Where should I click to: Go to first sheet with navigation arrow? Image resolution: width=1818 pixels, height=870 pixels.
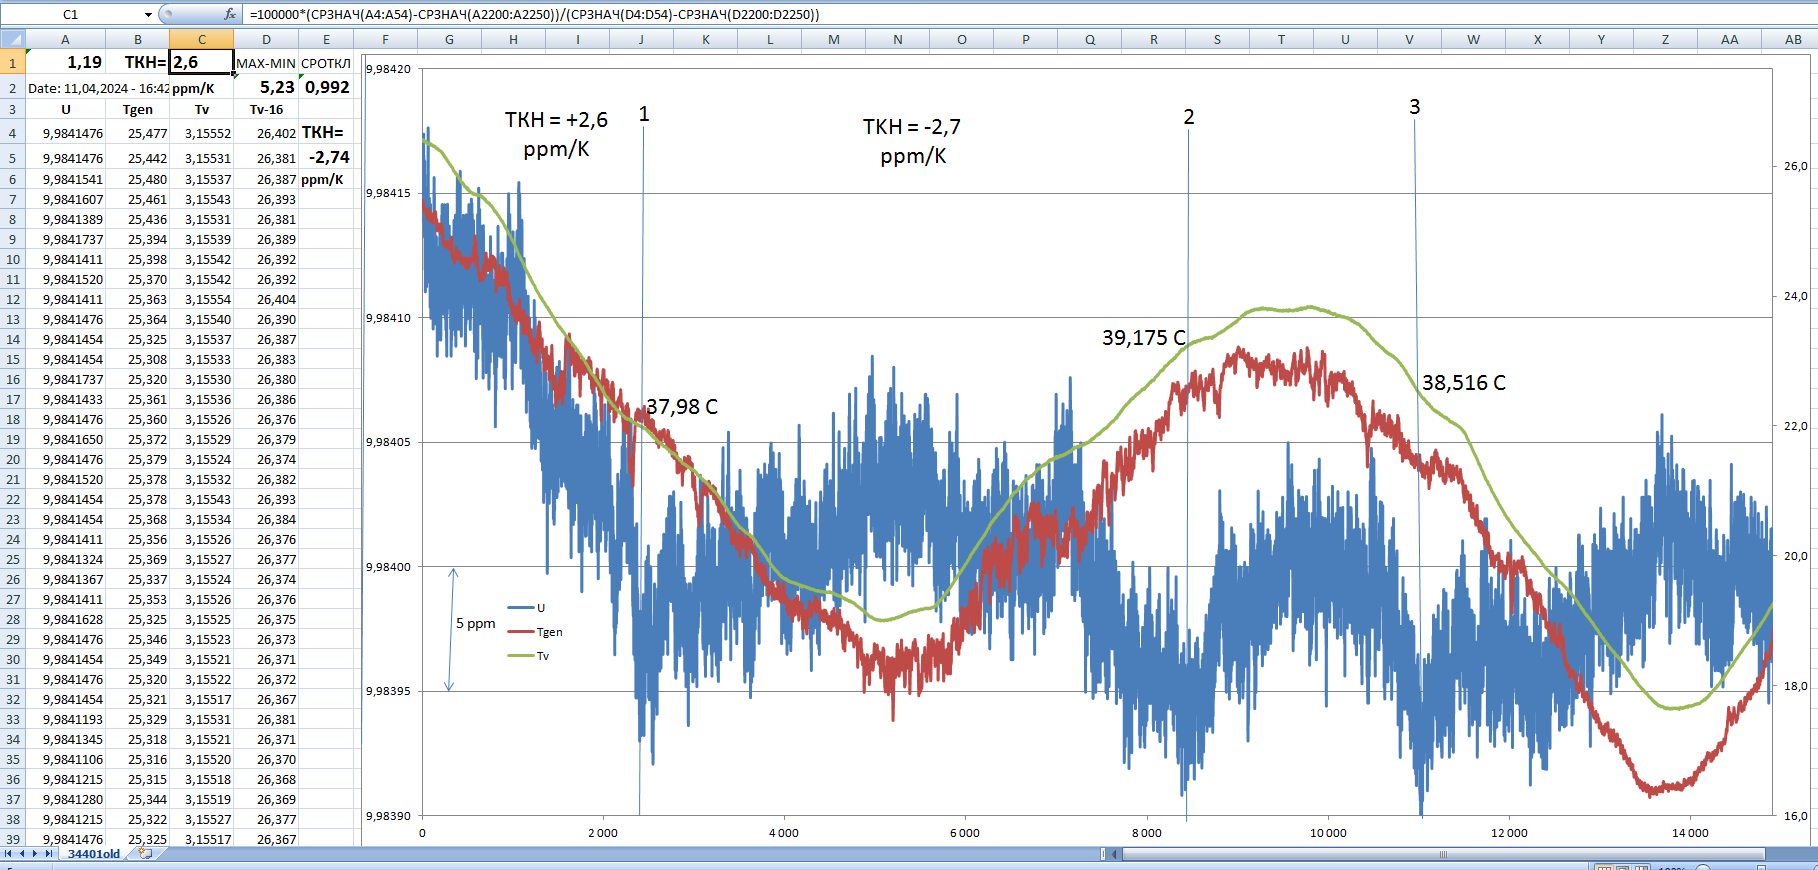tap(9, 854)
